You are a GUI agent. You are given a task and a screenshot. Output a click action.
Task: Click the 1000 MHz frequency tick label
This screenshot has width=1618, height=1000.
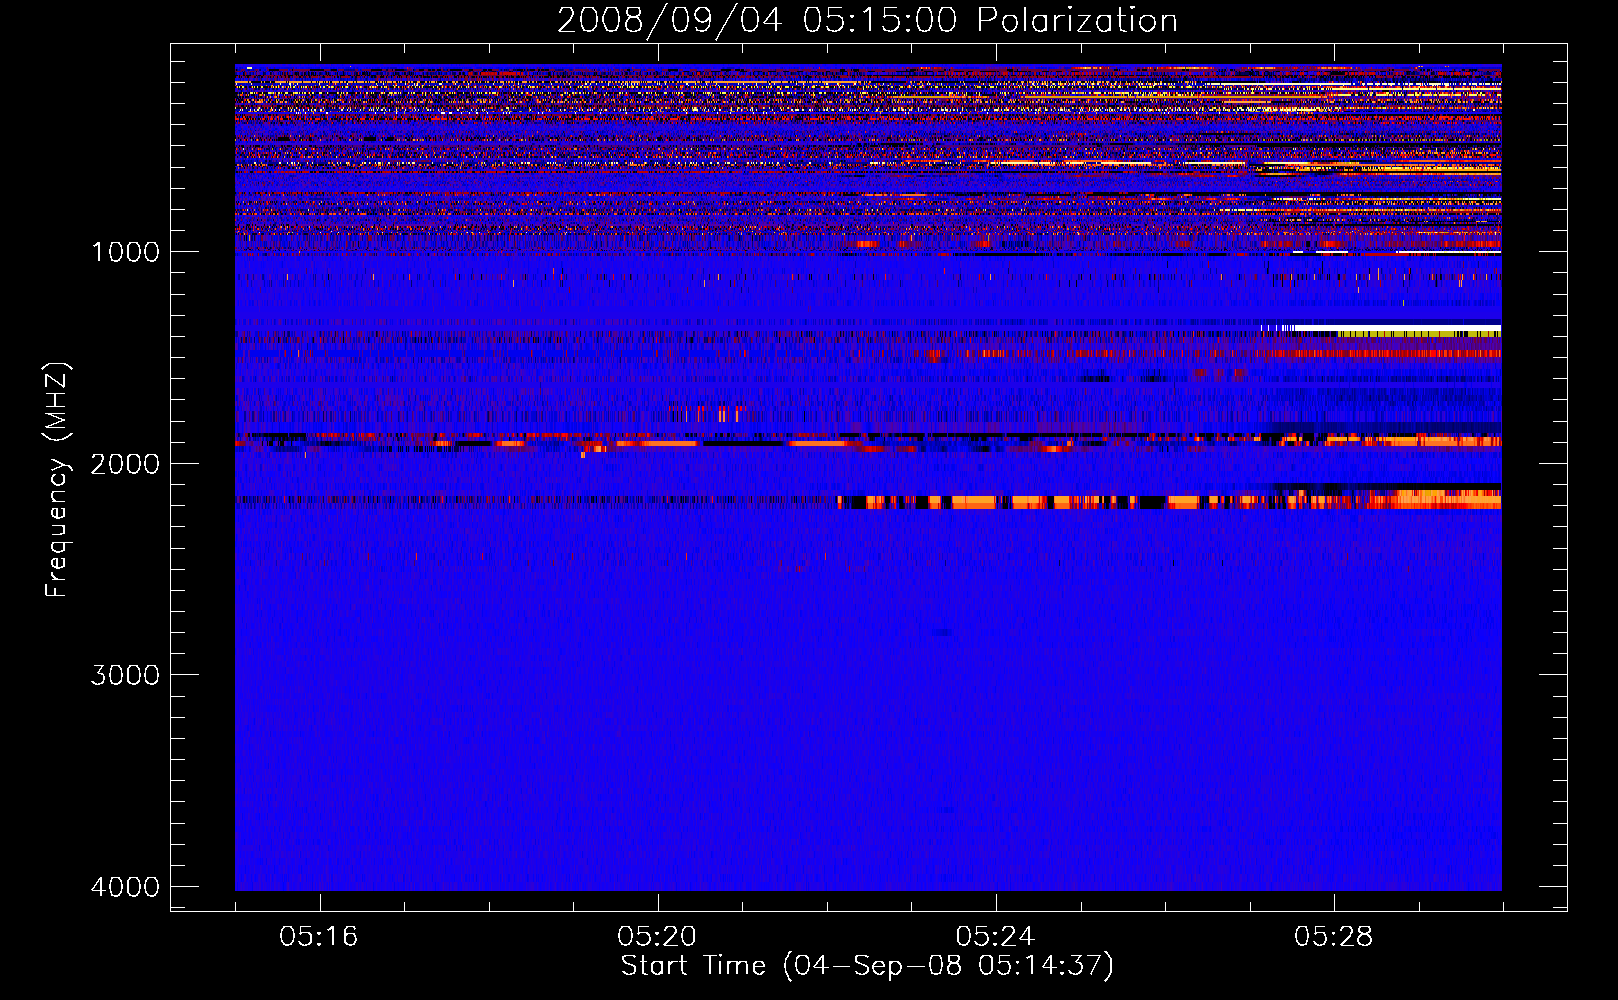tap(125, 252)
